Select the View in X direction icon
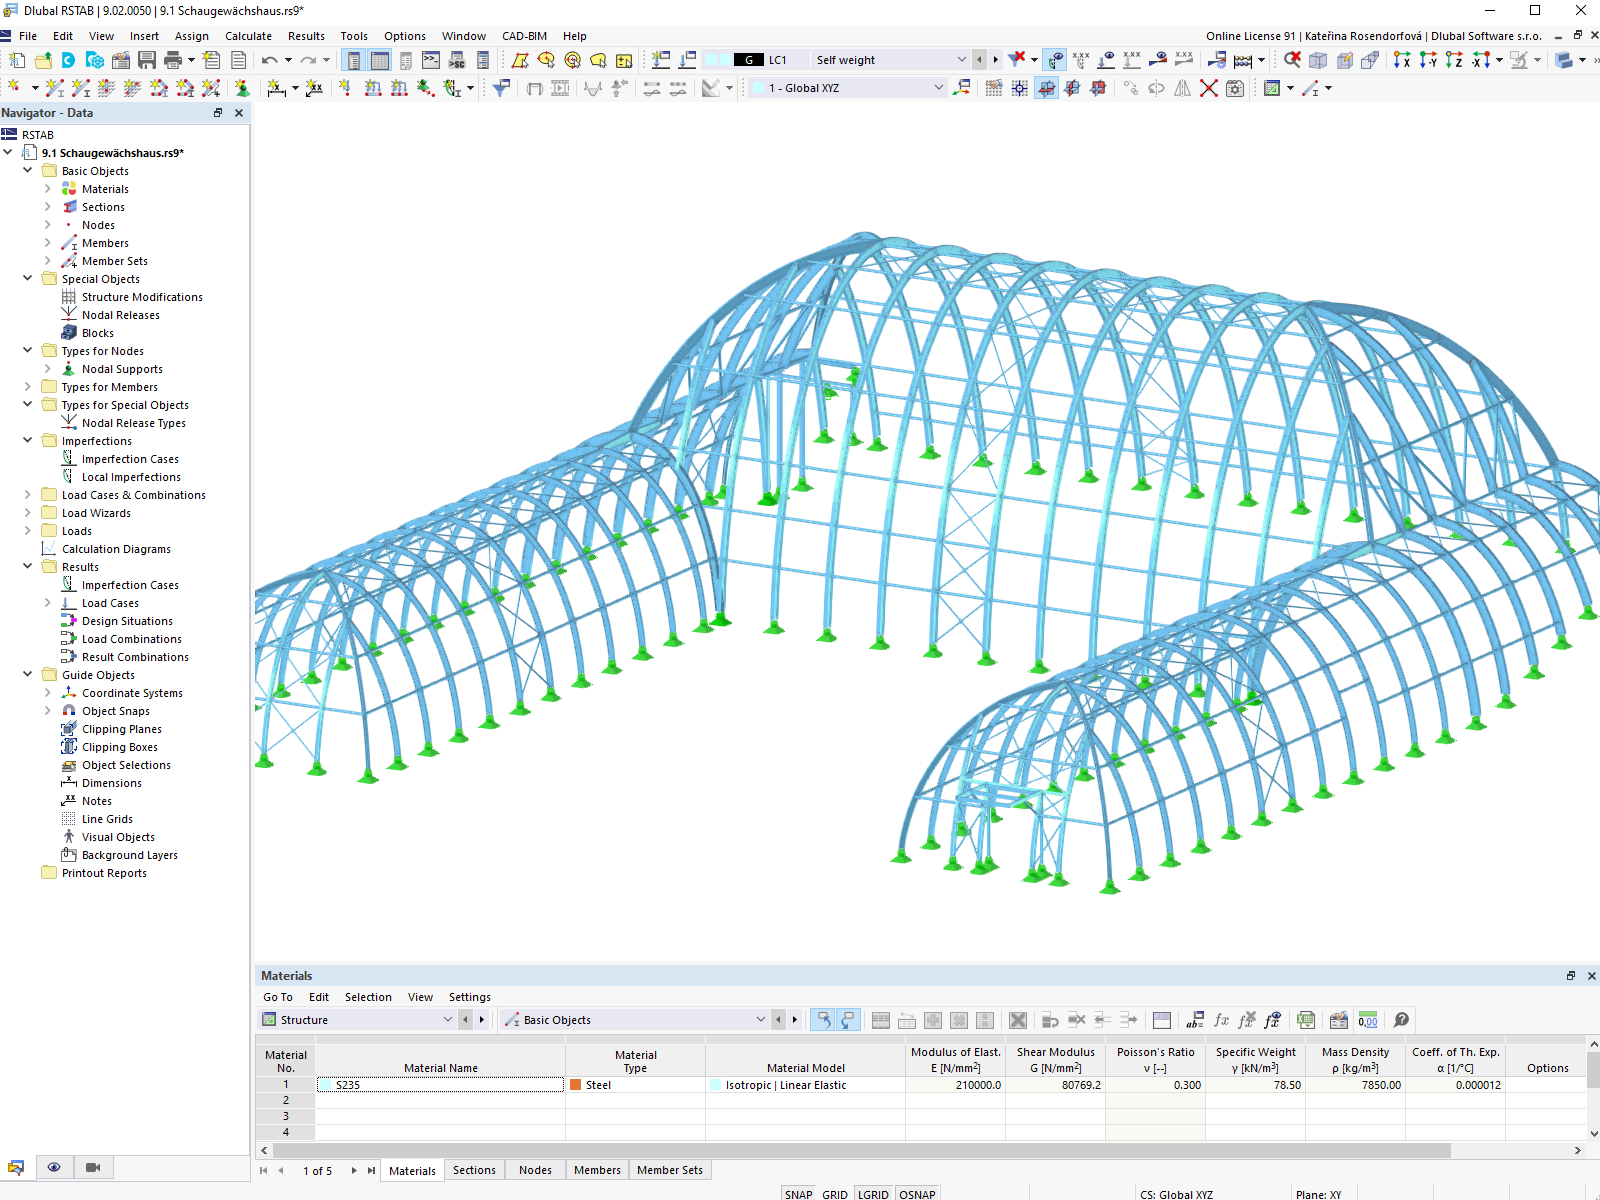1600x1200 pixels. (1403, 60)
